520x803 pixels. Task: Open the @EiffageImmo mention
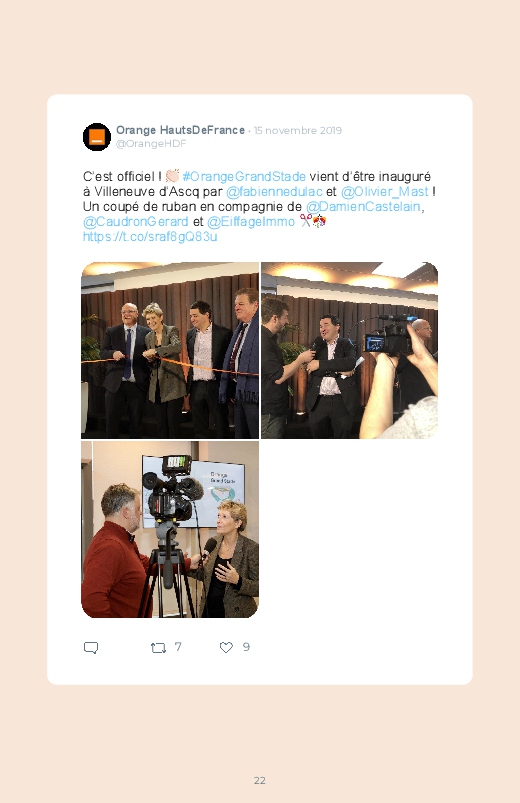251,221
